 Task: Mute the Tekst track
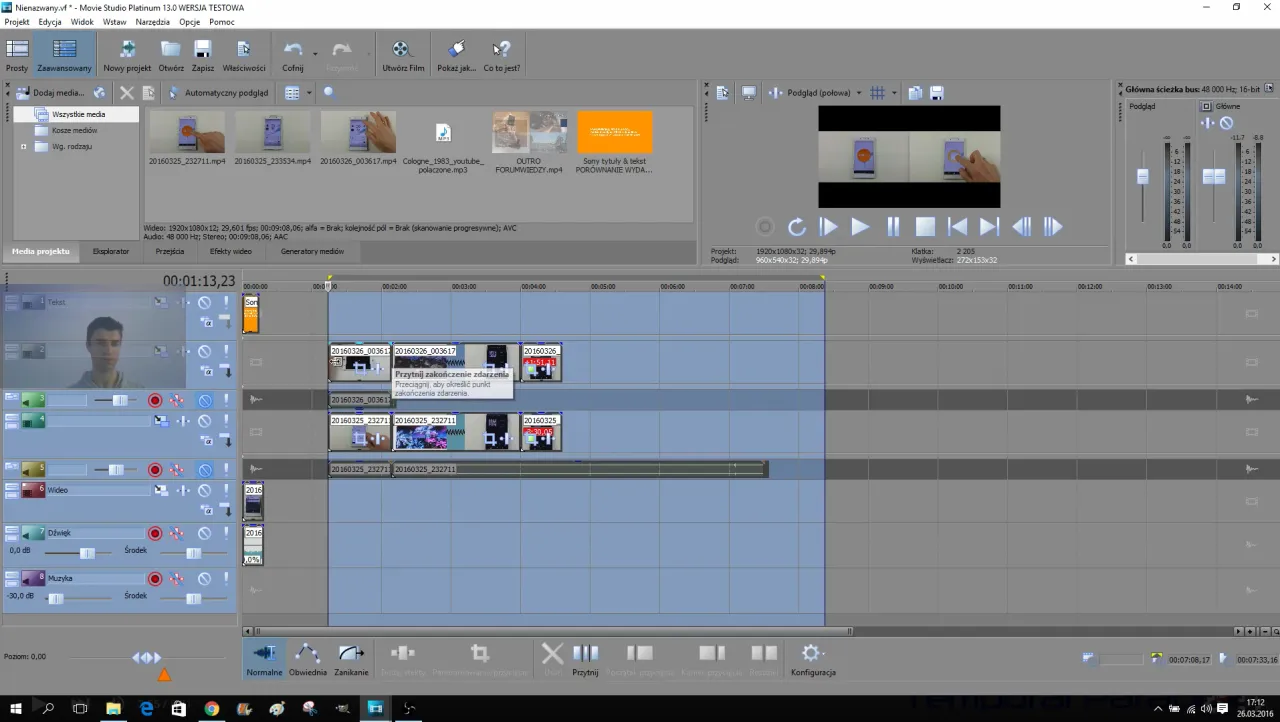204,302
